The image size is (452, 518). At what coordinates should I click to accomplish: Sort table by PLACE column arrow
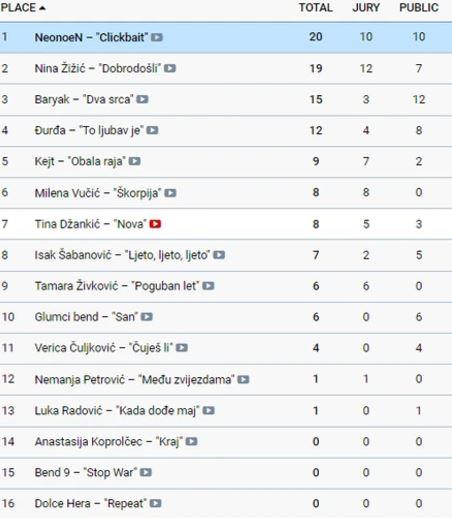pos(42,8)
